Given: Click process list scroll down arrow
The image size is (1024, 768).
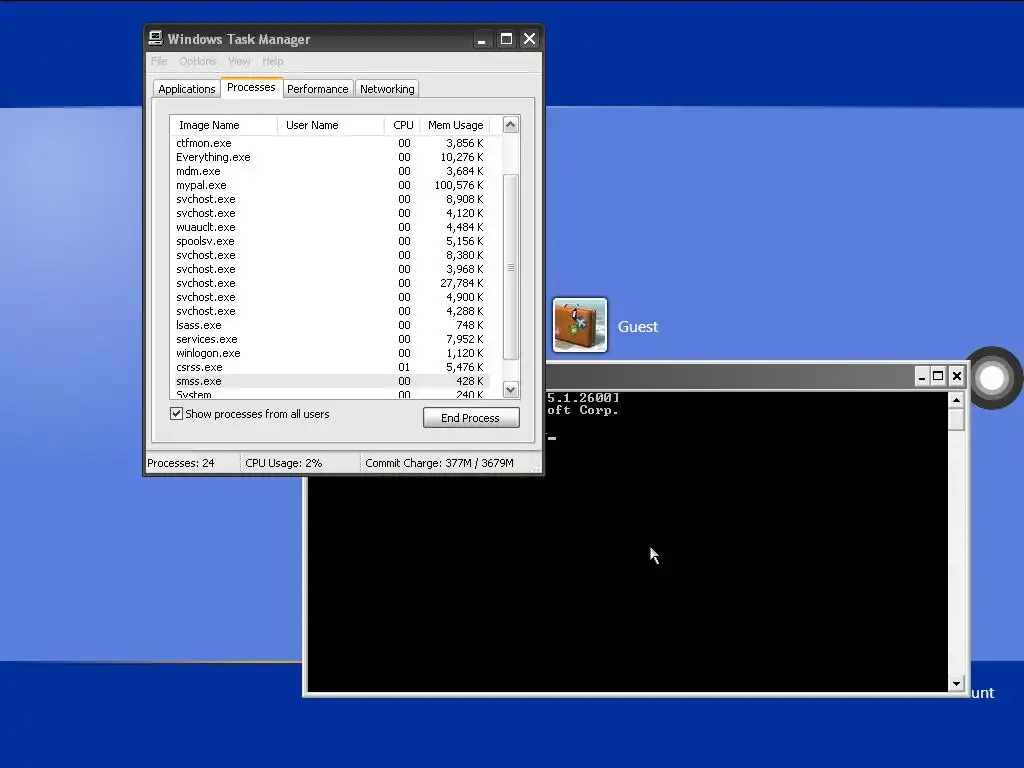Looking at the screenshot, I should tap(511, 390).
